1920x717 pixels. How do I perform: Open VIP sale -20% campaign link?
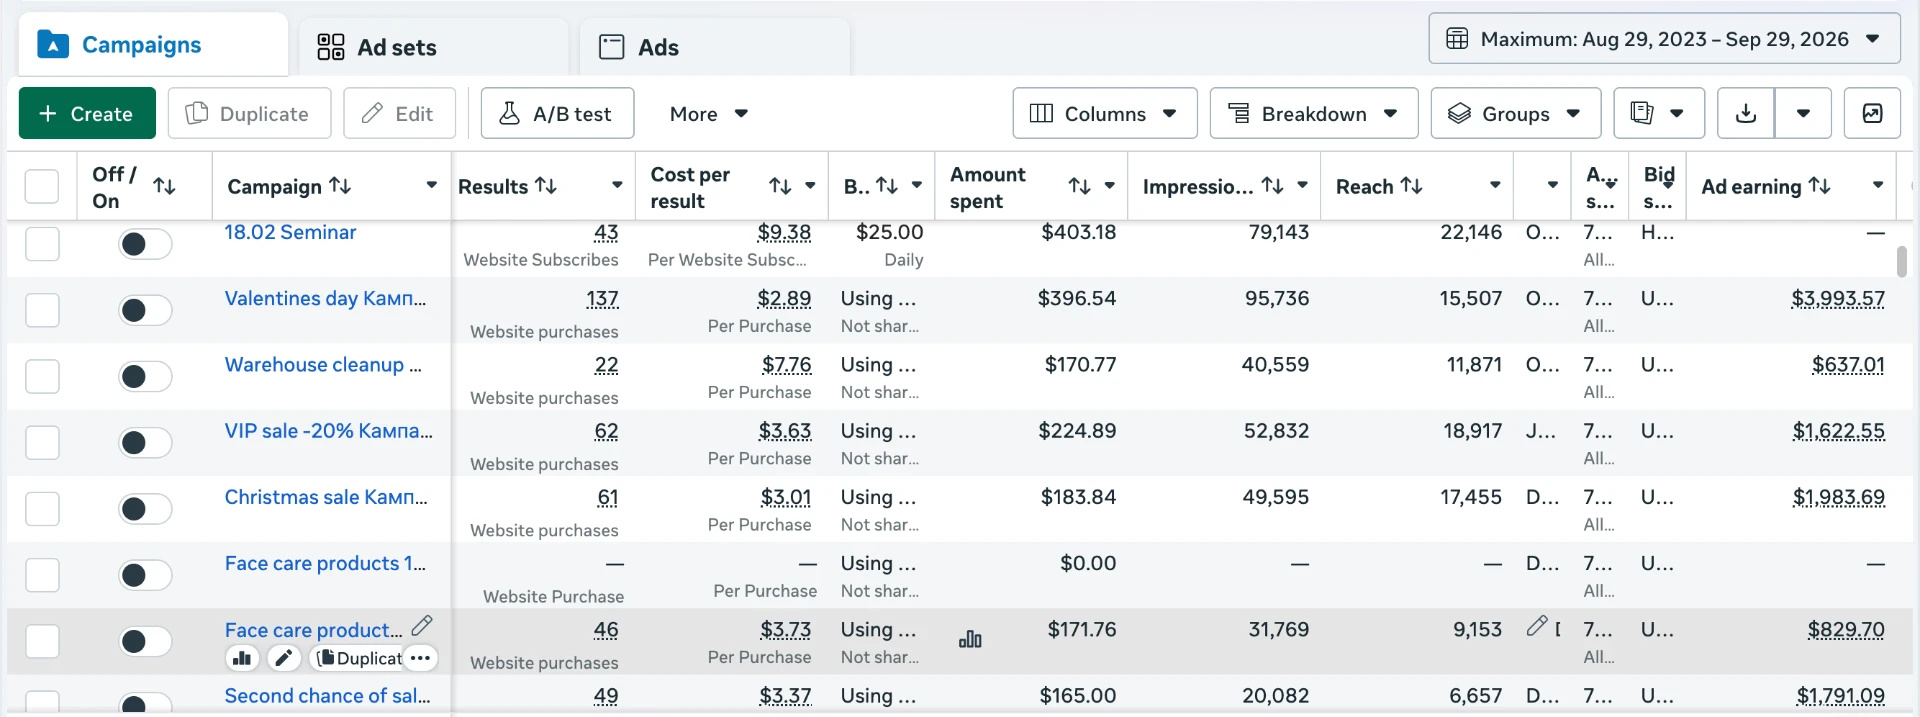coord(328,431)
